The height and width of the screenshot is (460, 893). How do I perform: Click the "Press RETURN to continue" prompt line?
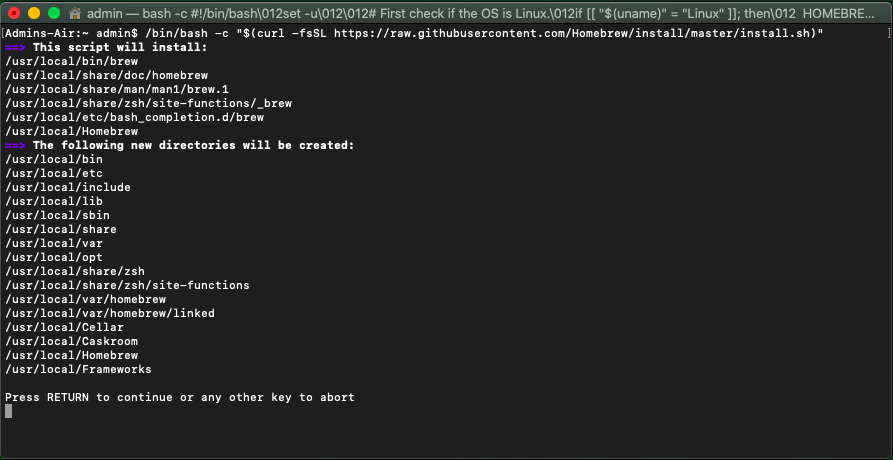[x=180, y=397]
